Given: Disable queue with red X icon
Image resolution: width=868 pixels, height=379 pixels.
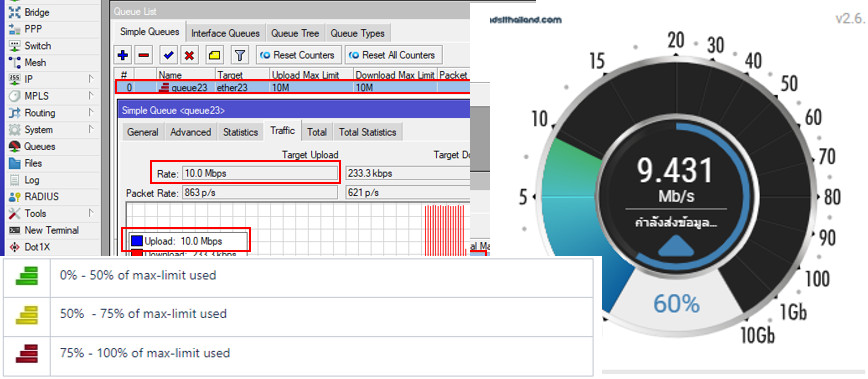Looking at the screenshot, I should (189, 55).
